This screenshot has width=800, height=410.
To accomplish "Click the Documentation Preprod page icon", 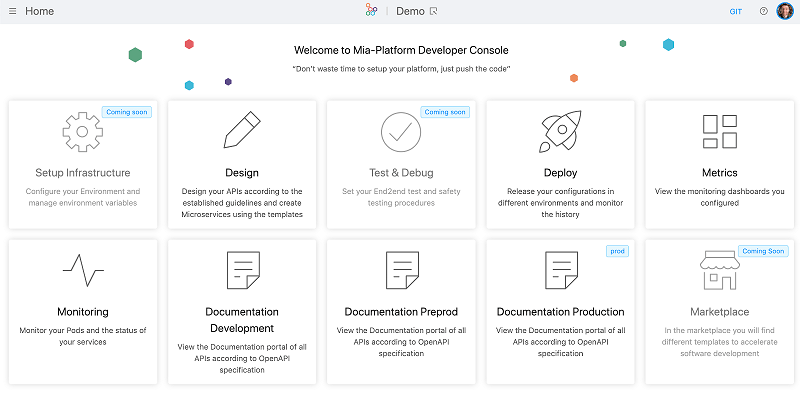I will [402, 270].
